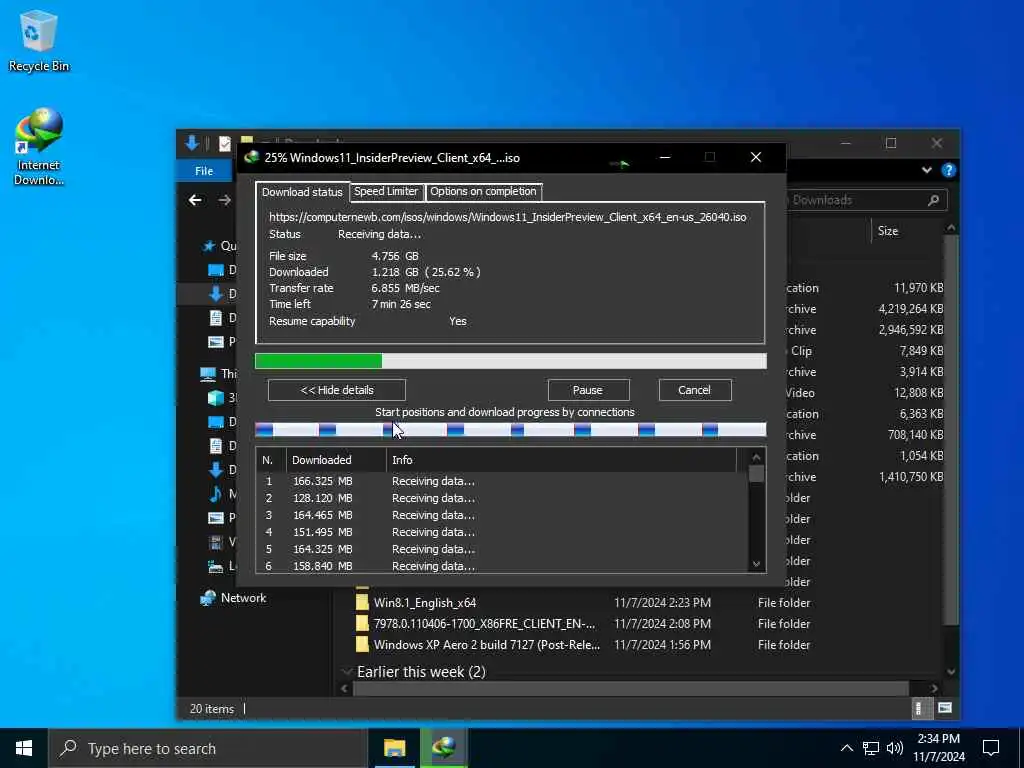Screen dimensions: 1024x768
Task: Click the Music note icon in navigation pane
Action: [216, 494]
